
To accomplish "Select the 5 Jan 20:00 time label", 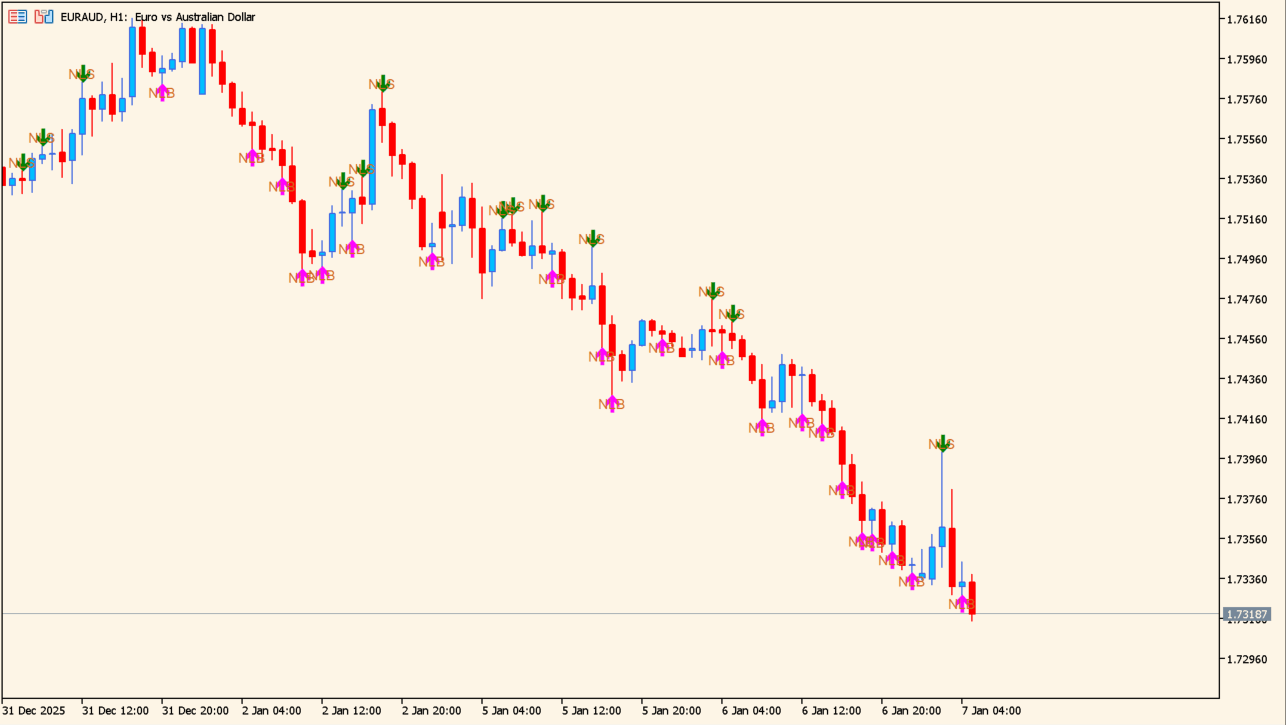I will pyautogui.click(x=671, y=711).
